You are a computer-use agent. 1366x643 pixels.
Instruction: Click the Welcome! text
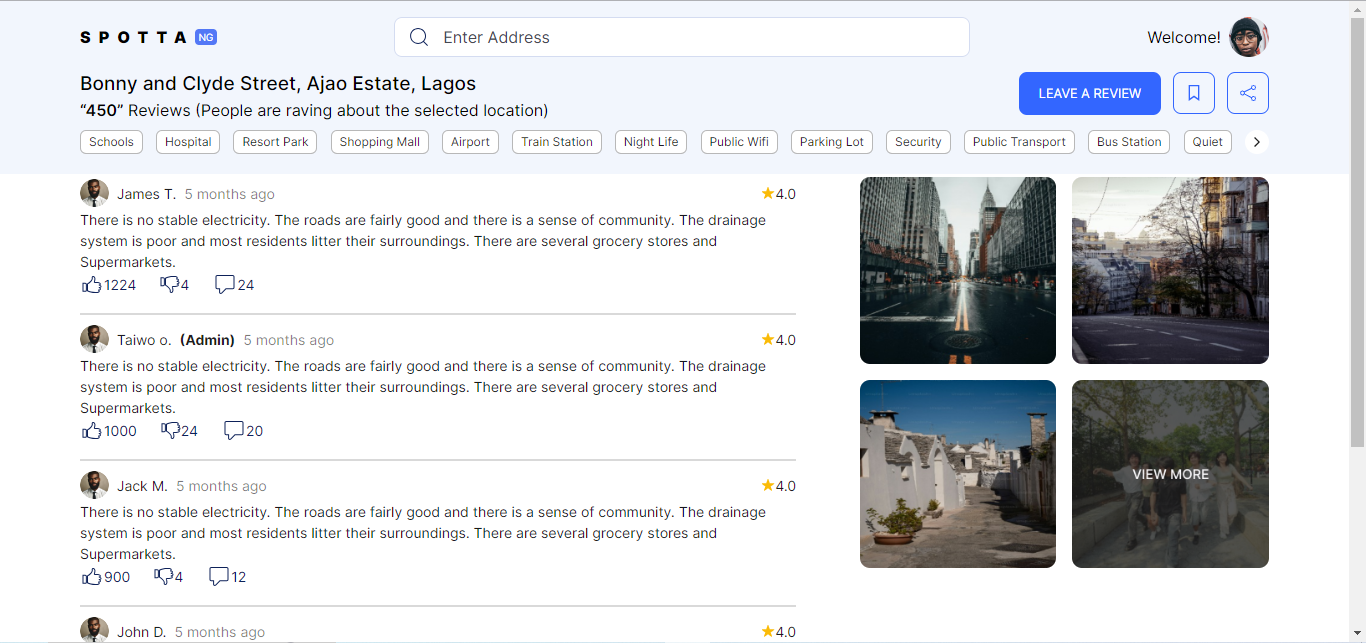1184,37
